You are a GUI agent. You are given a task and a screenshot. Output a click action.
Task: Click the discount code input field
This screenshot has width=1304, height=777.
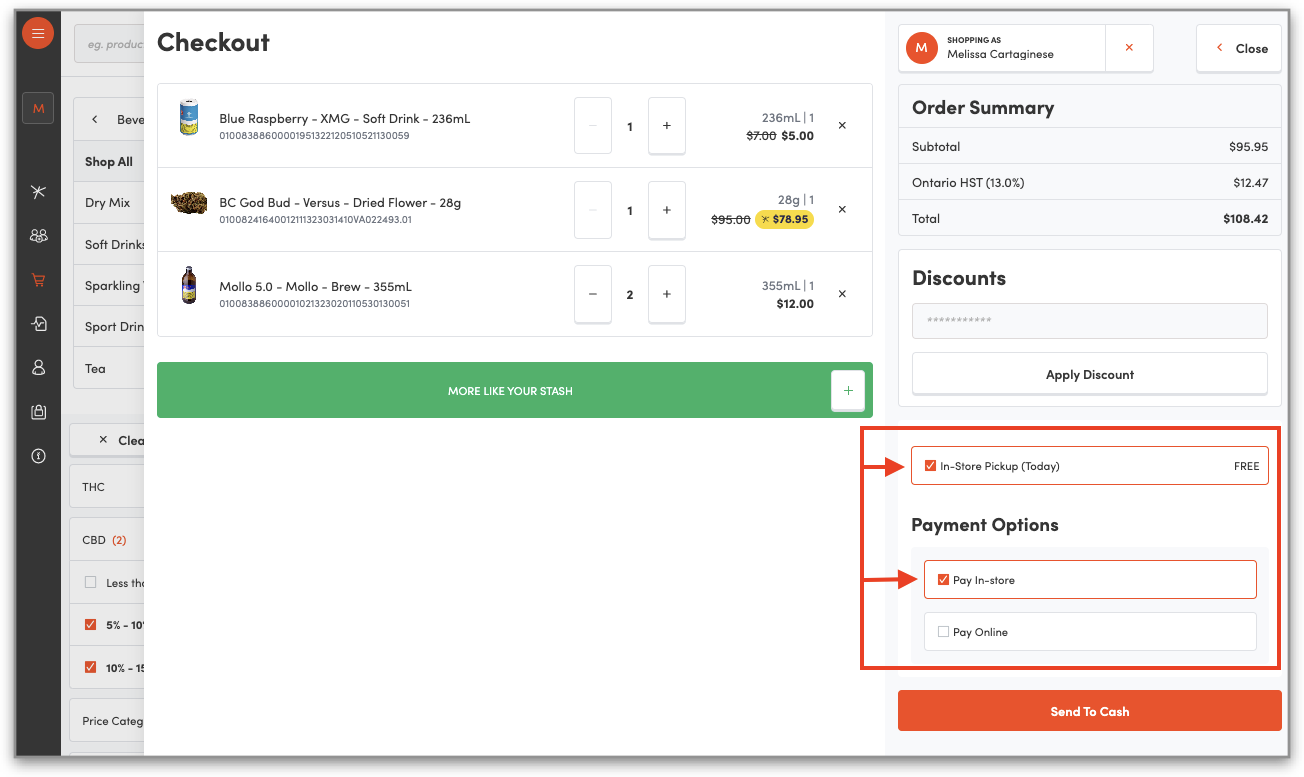(x=1089, y=321)
